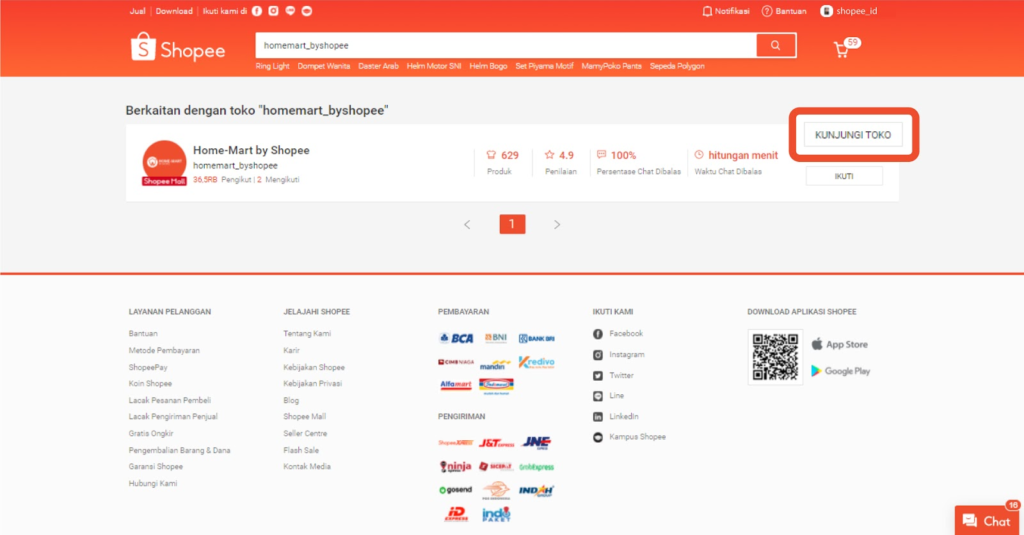This screenshot has width=1024, height=535.
Task: Click 4.9 Penilaian rating stat
Action: [x=560, y=162]
